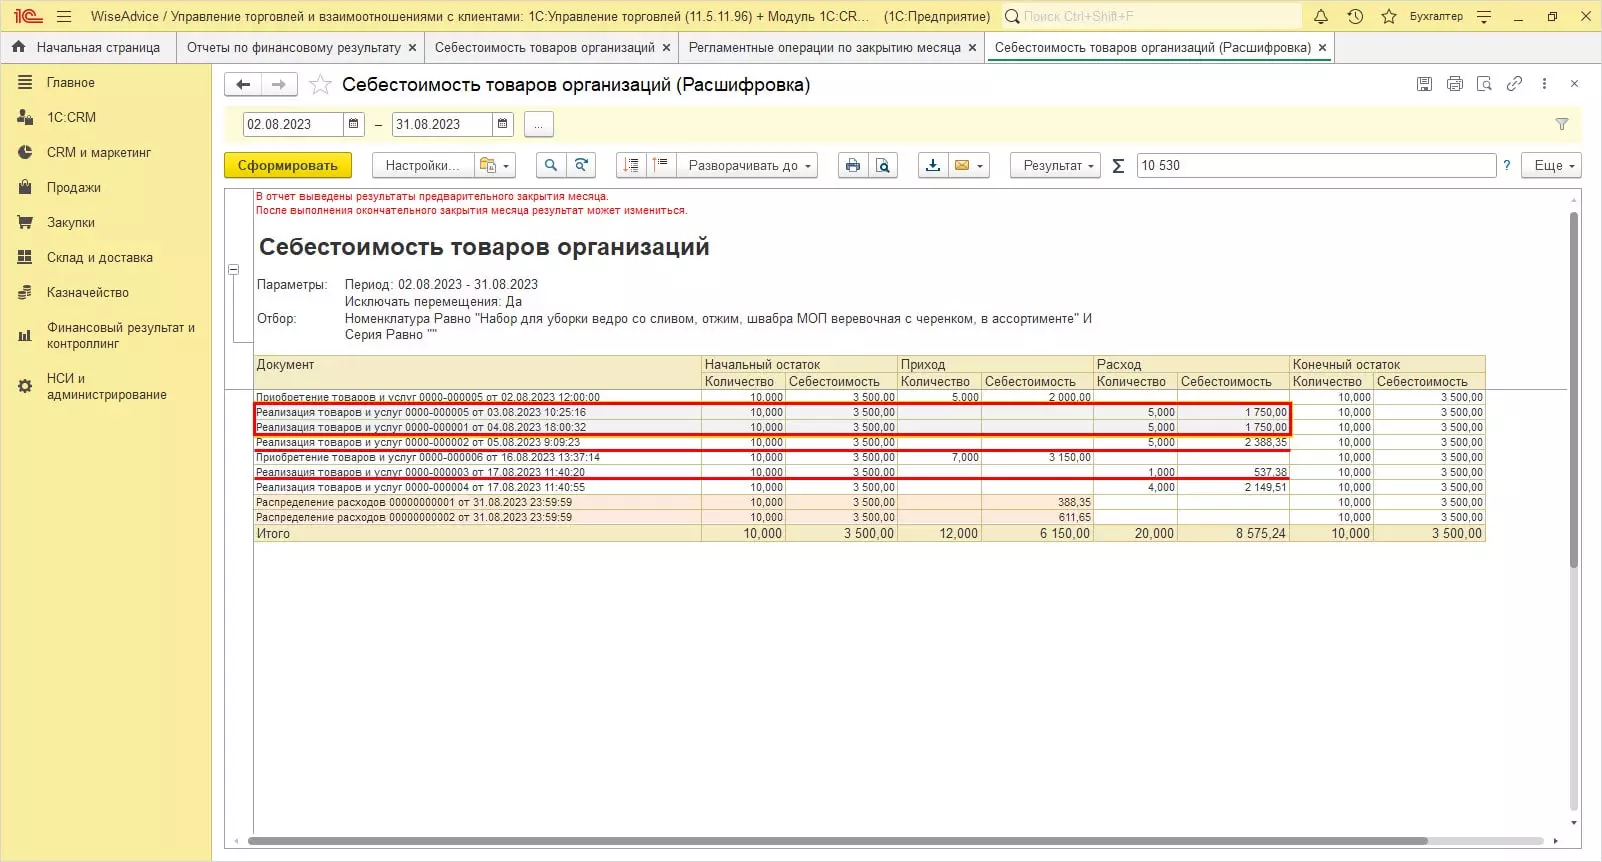Screen dimensions: 1602x862
Task: Click the print preview icon
Action: tap(882, 166)
